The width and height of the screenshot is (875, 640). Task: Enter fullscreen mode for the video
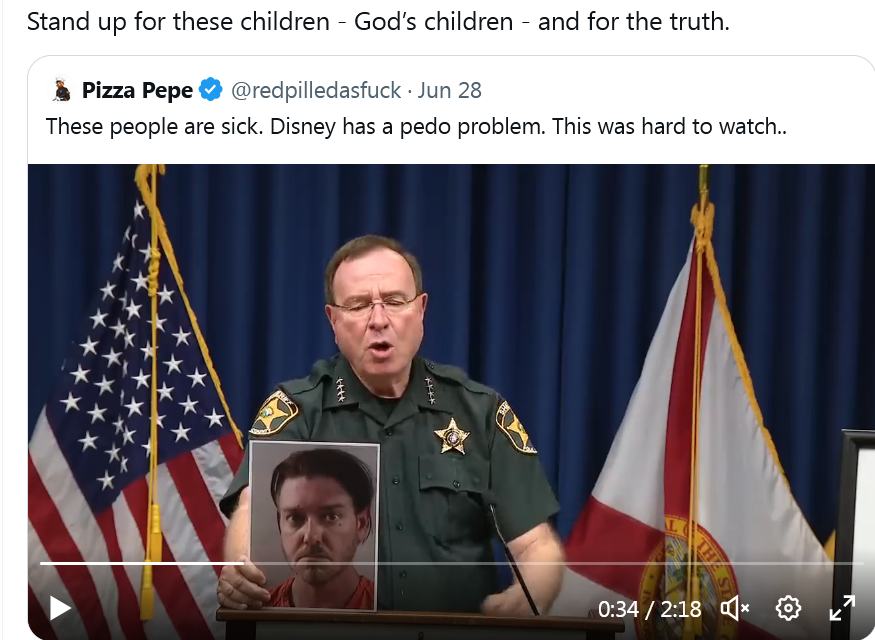pos(842,608)
